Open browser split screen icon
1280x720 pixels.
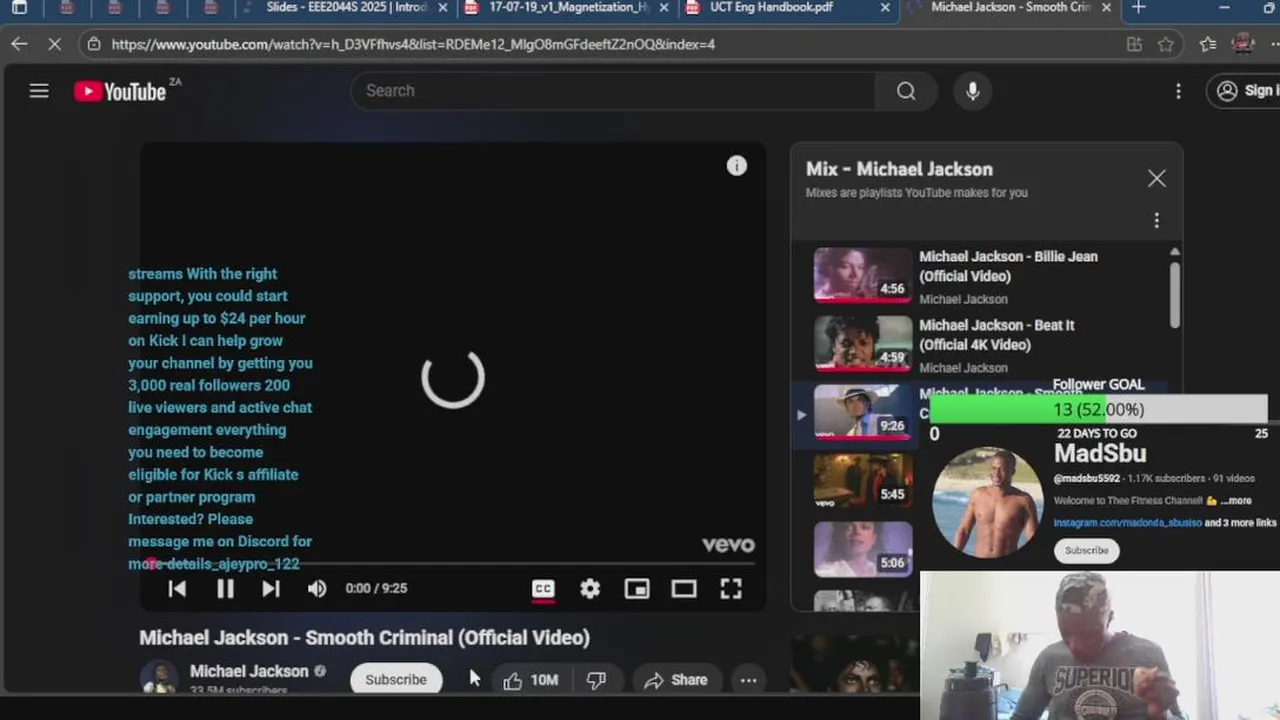(1134, 44)
